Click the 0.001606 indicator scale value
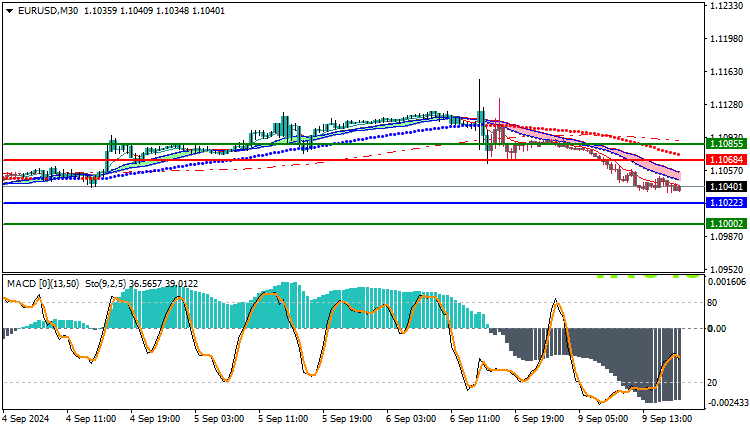This screenshot has width=750, height=430. (x=727, y=282)
